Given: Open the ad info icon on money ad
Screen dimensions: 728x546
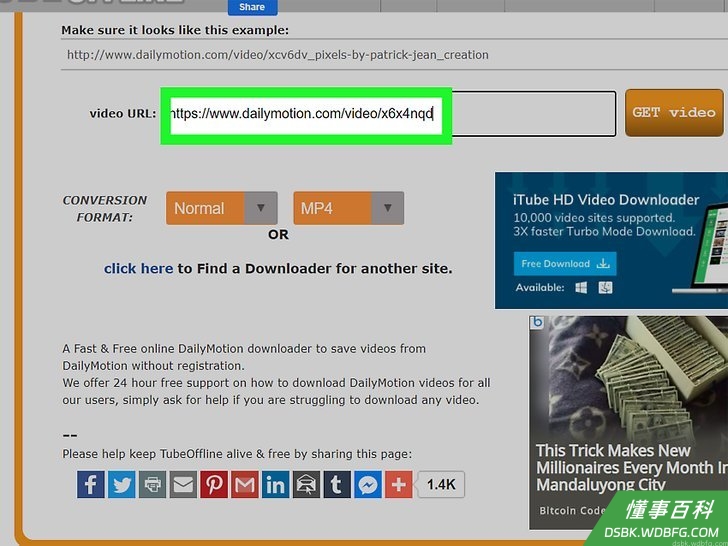Looking at the screenshot, I should [537, 322].
